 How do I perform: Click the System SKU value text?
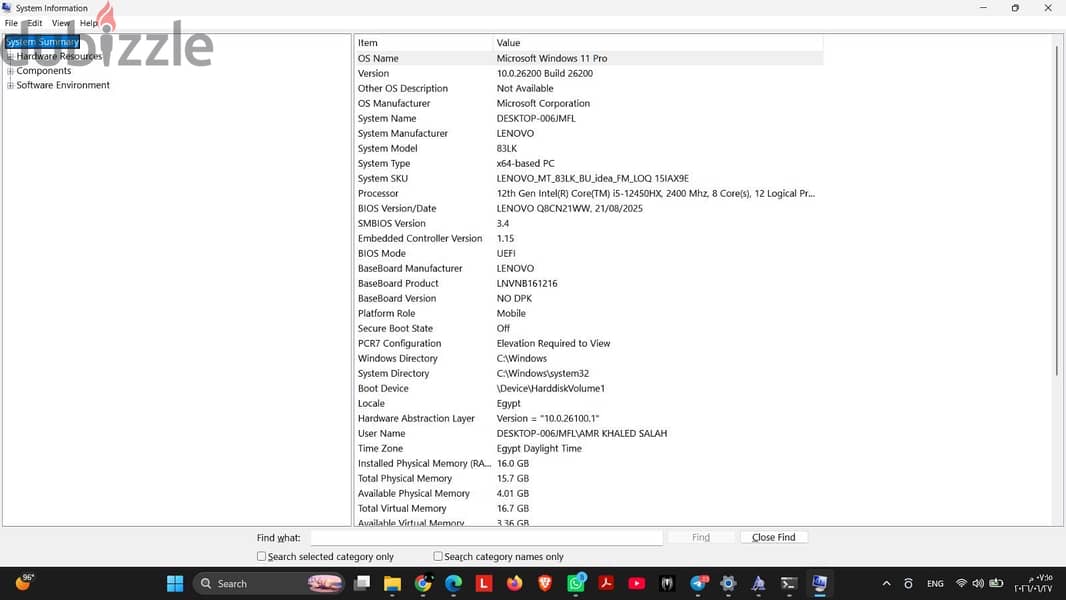coord(592,179)
